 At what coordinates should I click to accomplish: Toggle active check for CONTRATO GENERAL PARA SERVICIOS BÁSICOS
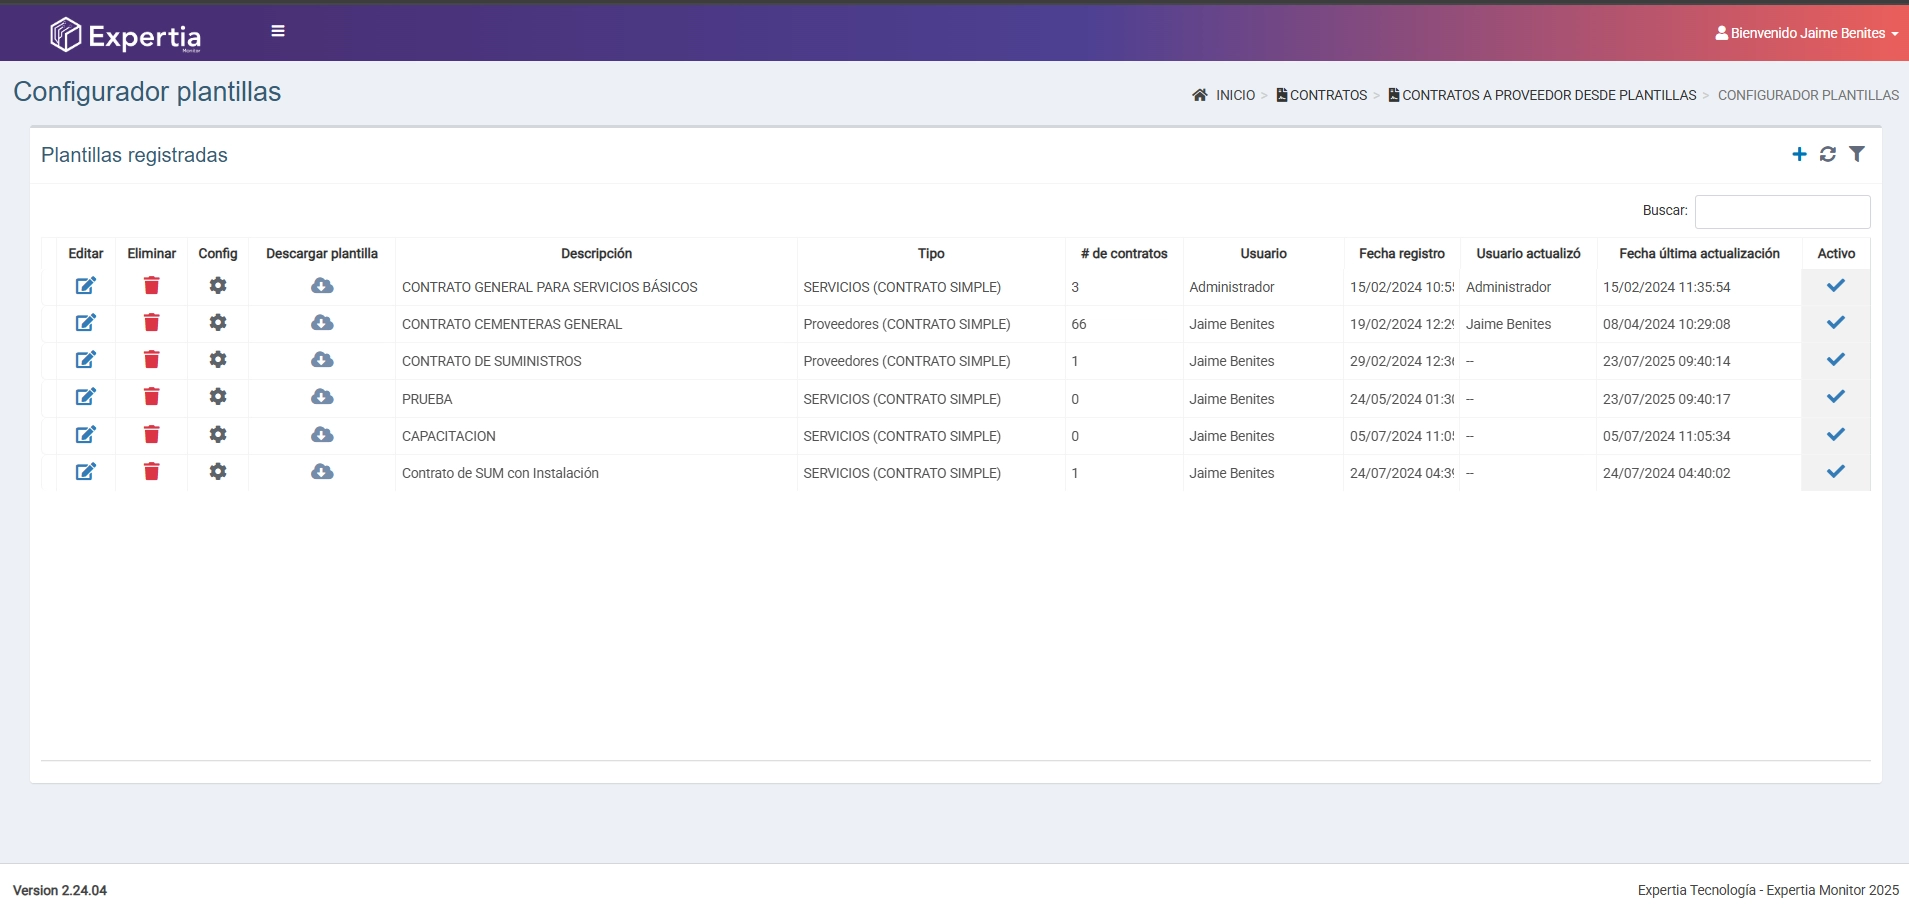point(1836,286)
